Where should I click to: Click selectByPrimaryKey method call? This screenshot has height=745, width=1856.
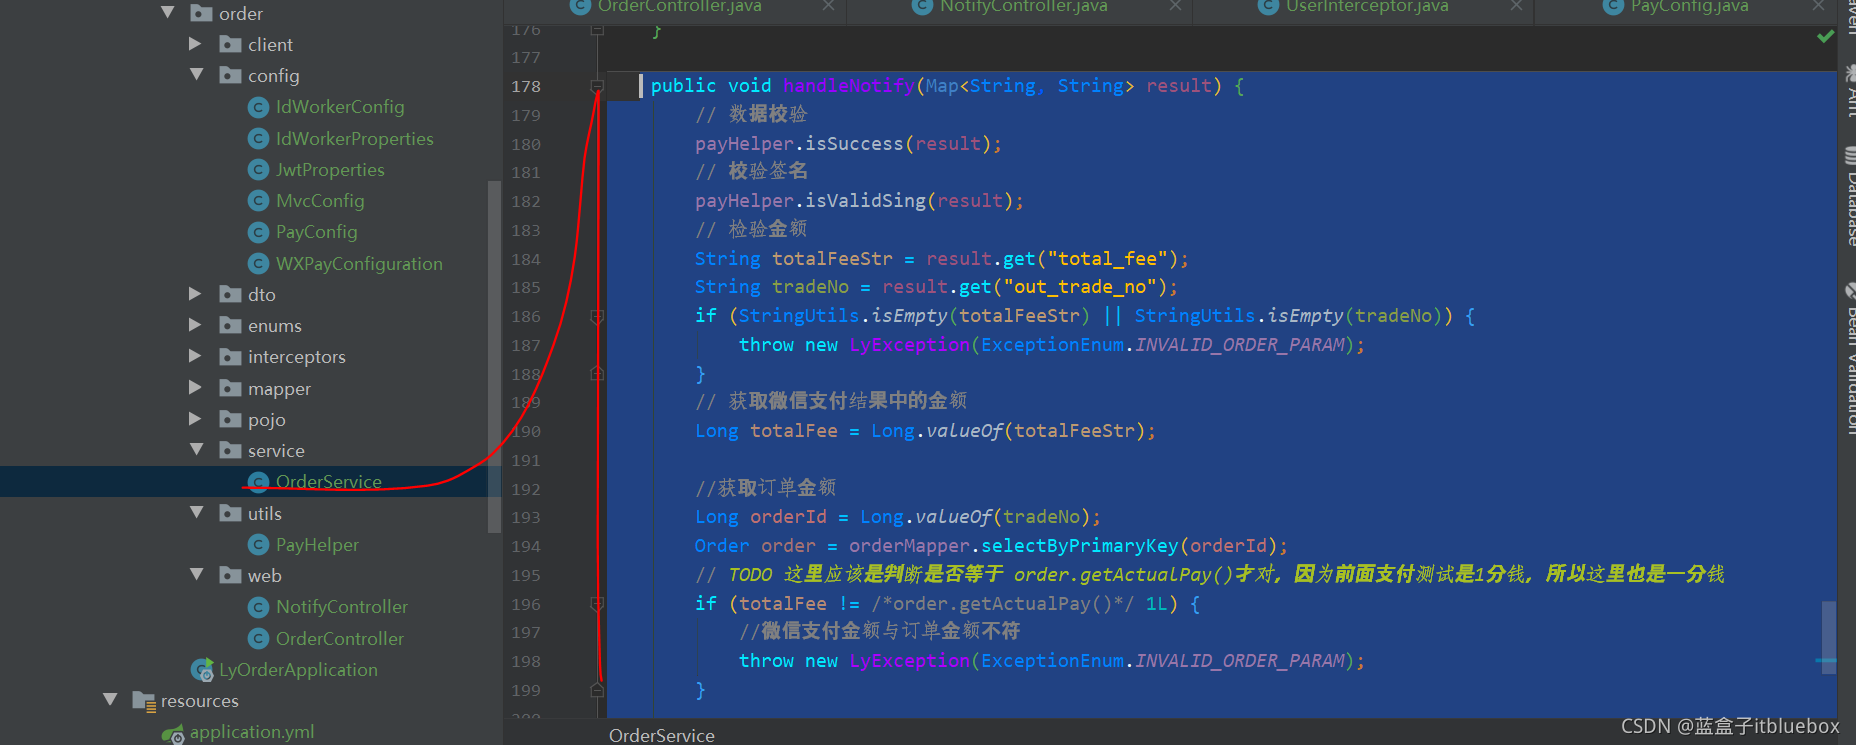coord(1080,546)
